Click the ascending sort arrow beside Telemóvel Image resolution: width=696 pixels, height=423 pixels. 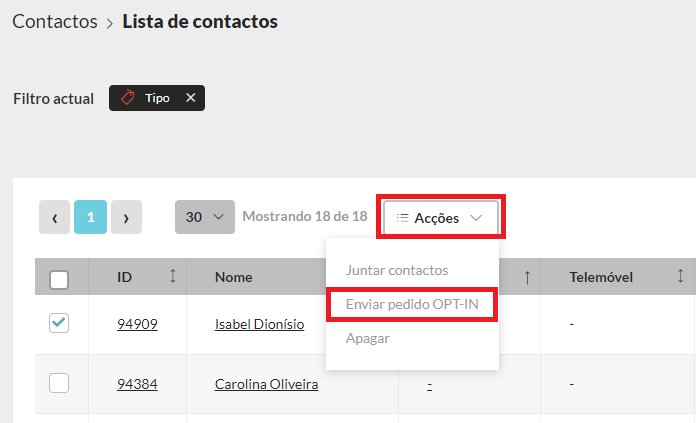coord(527,277)
